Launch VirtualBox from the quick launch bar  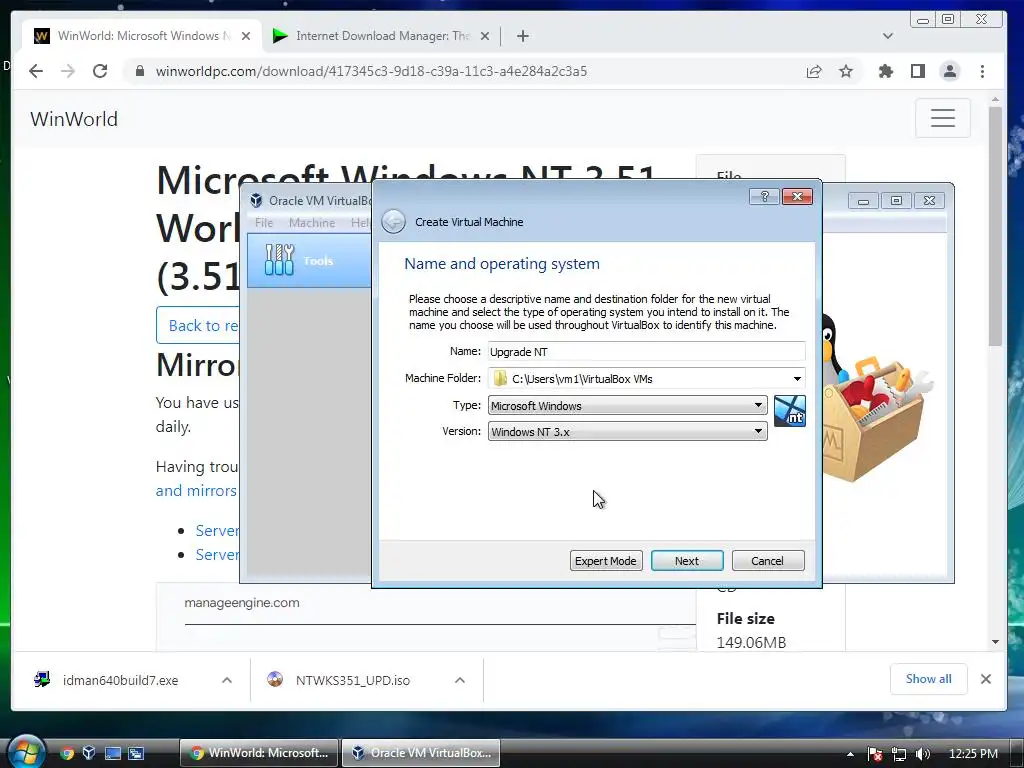pyautogui.click(x=89, y=753)
